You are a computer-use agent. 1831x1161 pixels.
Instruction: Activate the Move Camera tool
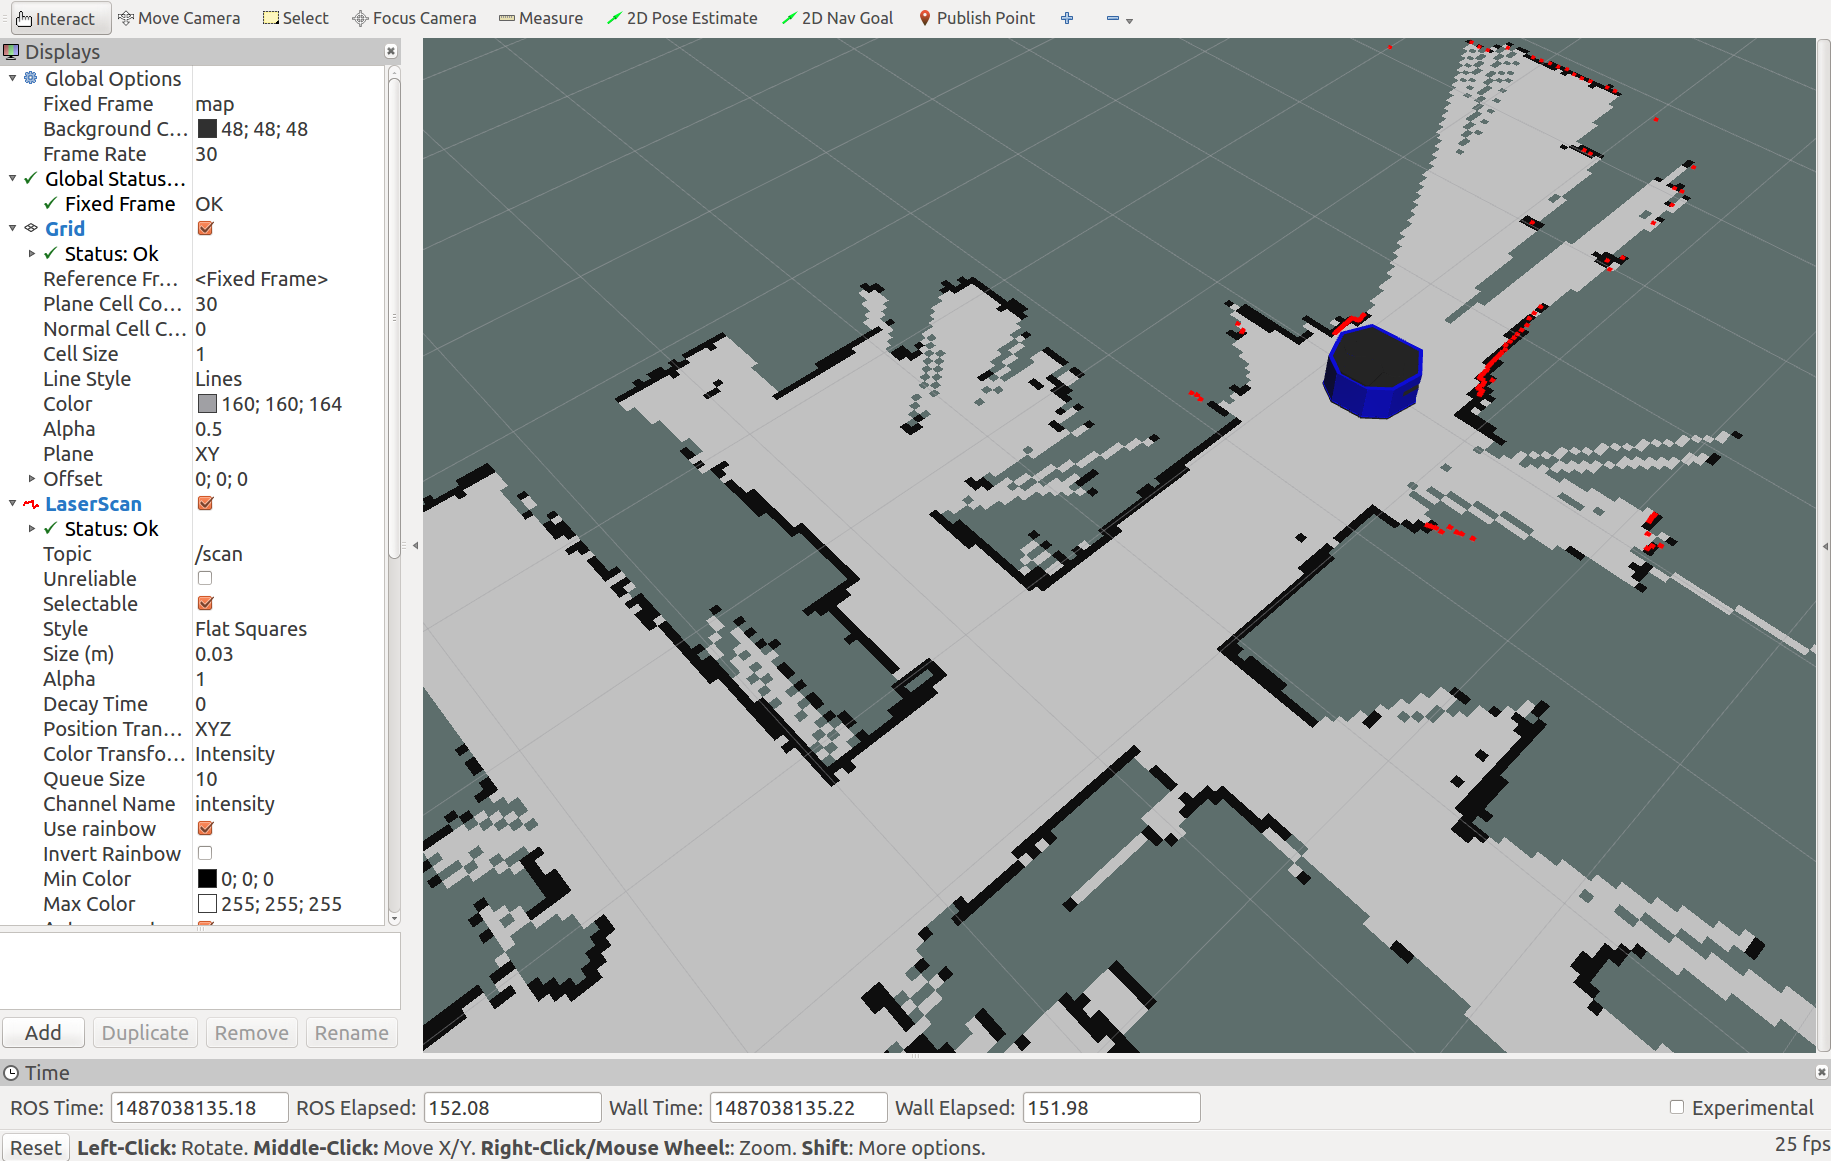[x=179, y=18]
